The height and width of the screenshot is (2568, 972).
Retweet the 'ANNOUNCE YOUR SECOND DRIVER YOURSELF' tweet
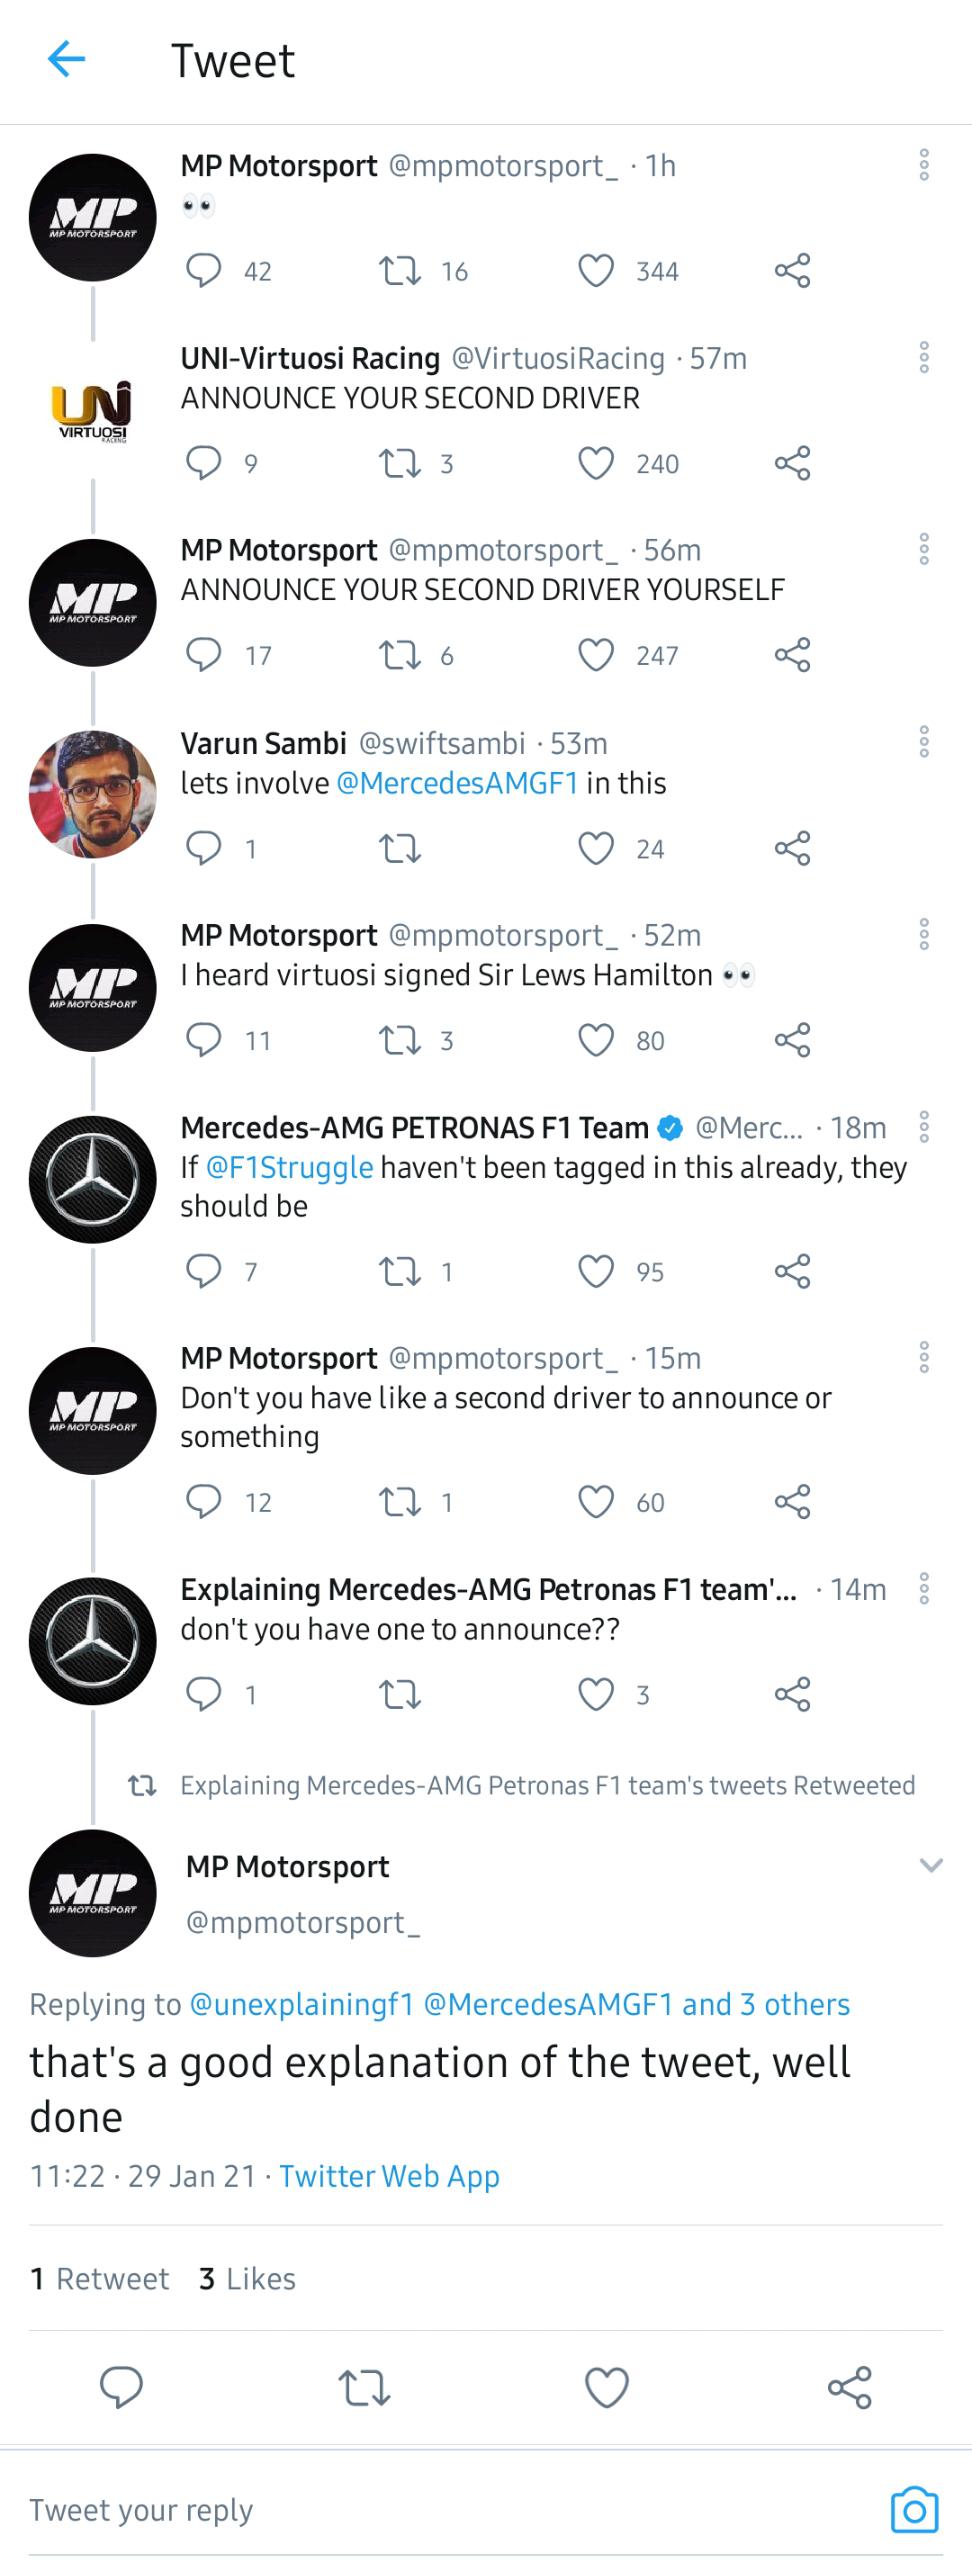[400, 655]
